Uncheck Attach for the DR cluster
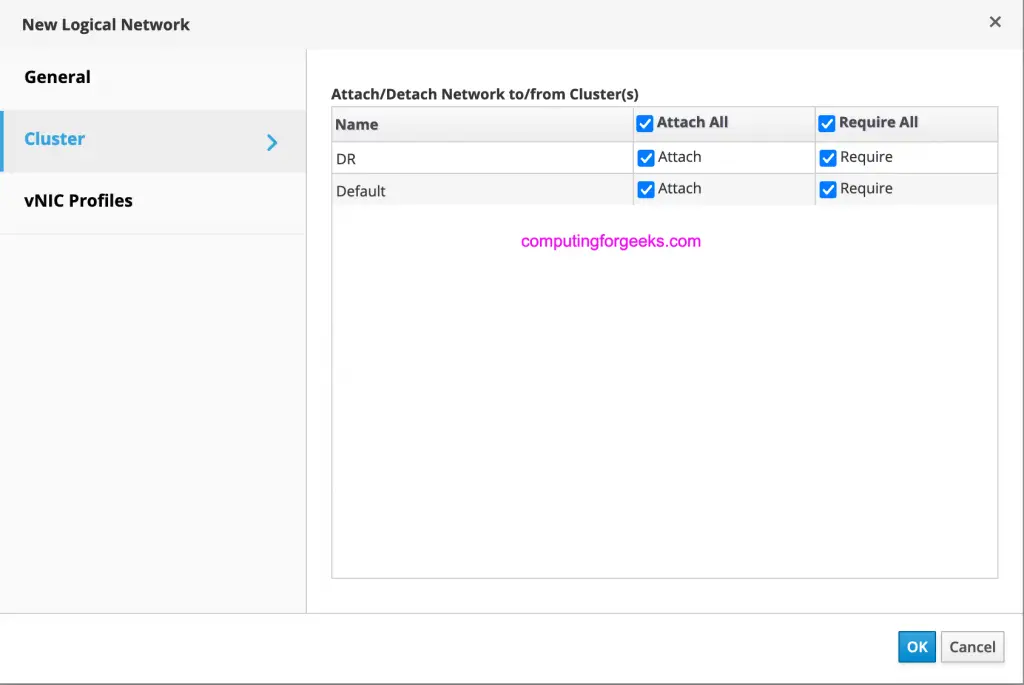This screenshot has width=1024, height=685. (x=646, y=158)
